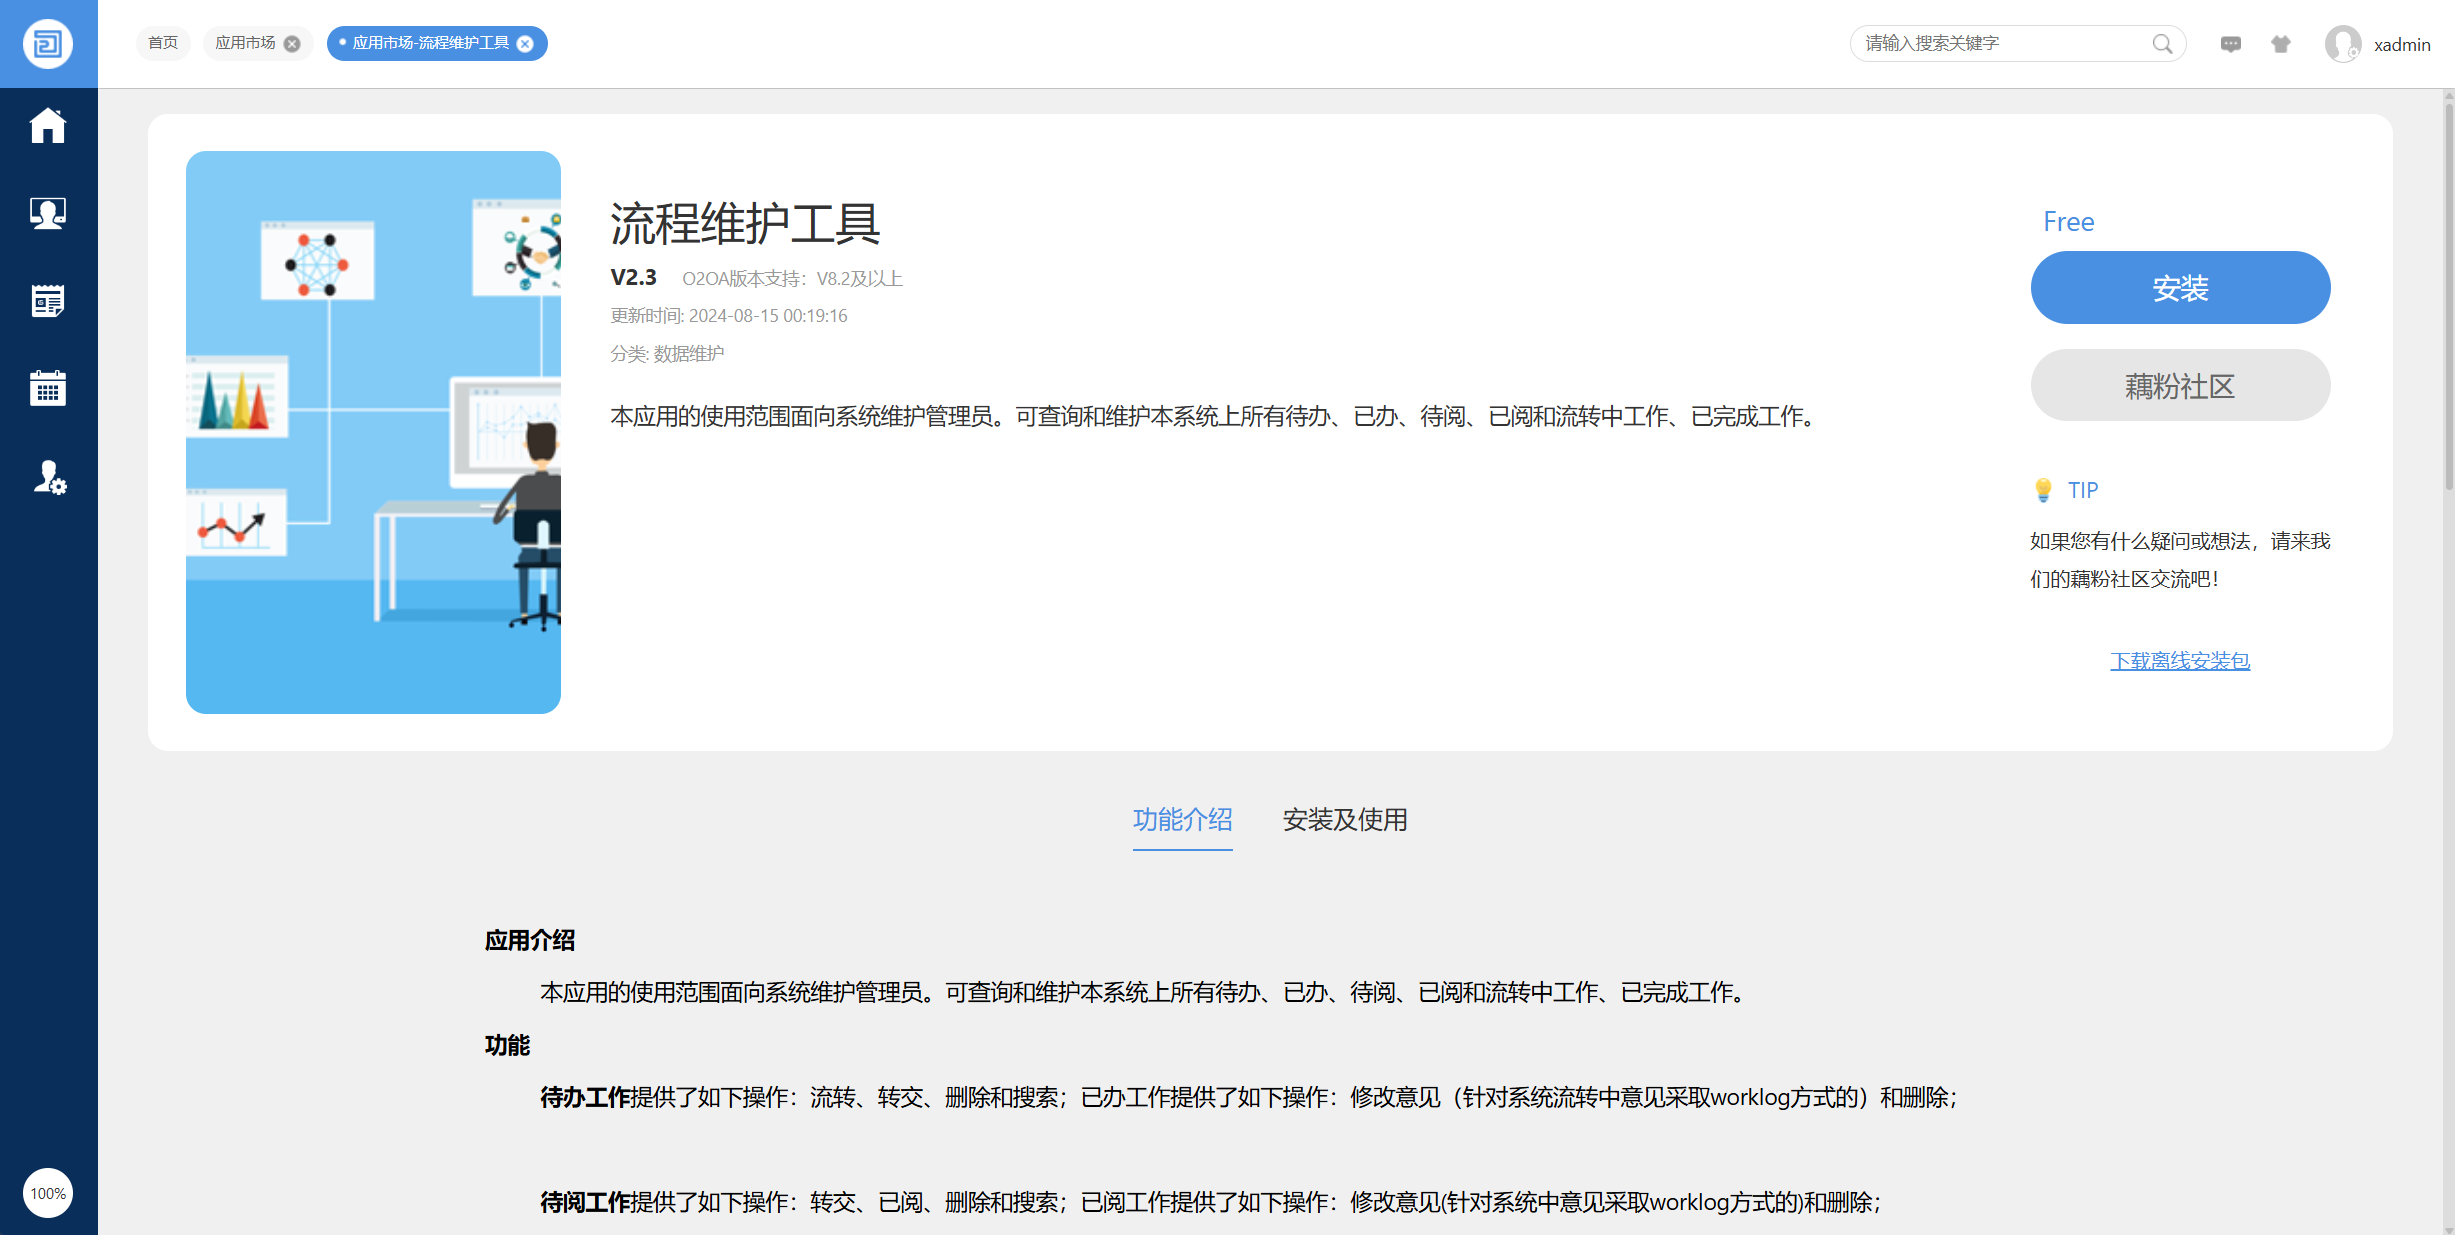Viewport: 2455px width, 1235px height.
Task: Click the O2OA logo icon
Action: (48, 44)
